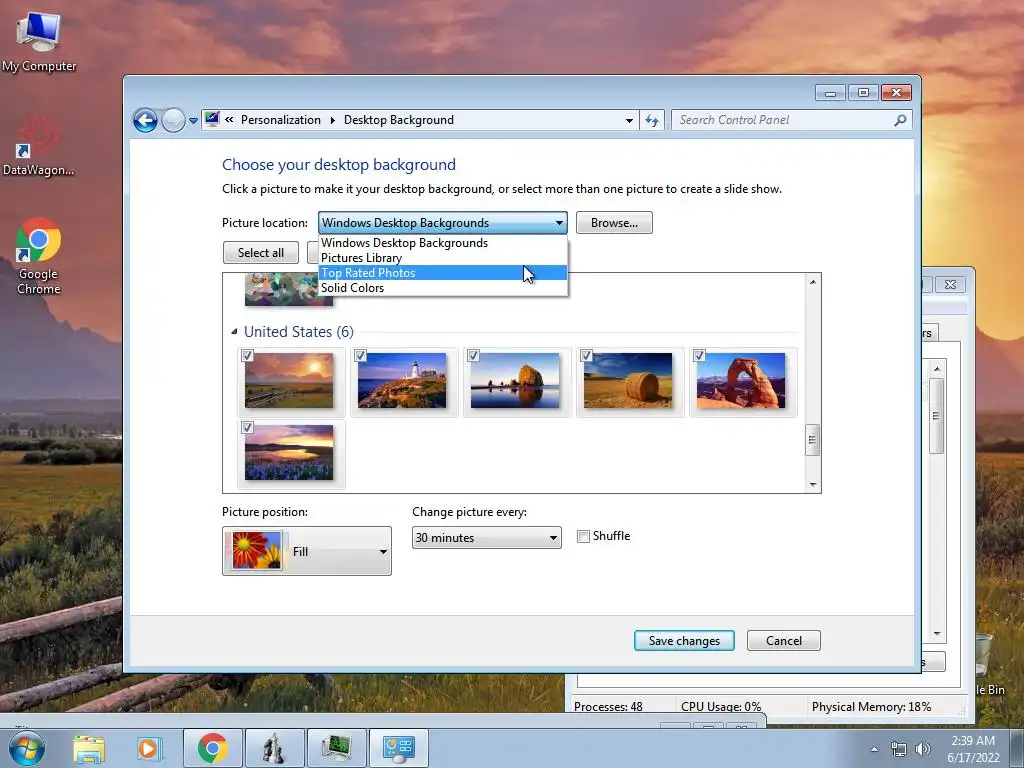Click Save changes button
Image resolution: width=1024 pixels, height=768 pixels.
click(x=684, y=641)
